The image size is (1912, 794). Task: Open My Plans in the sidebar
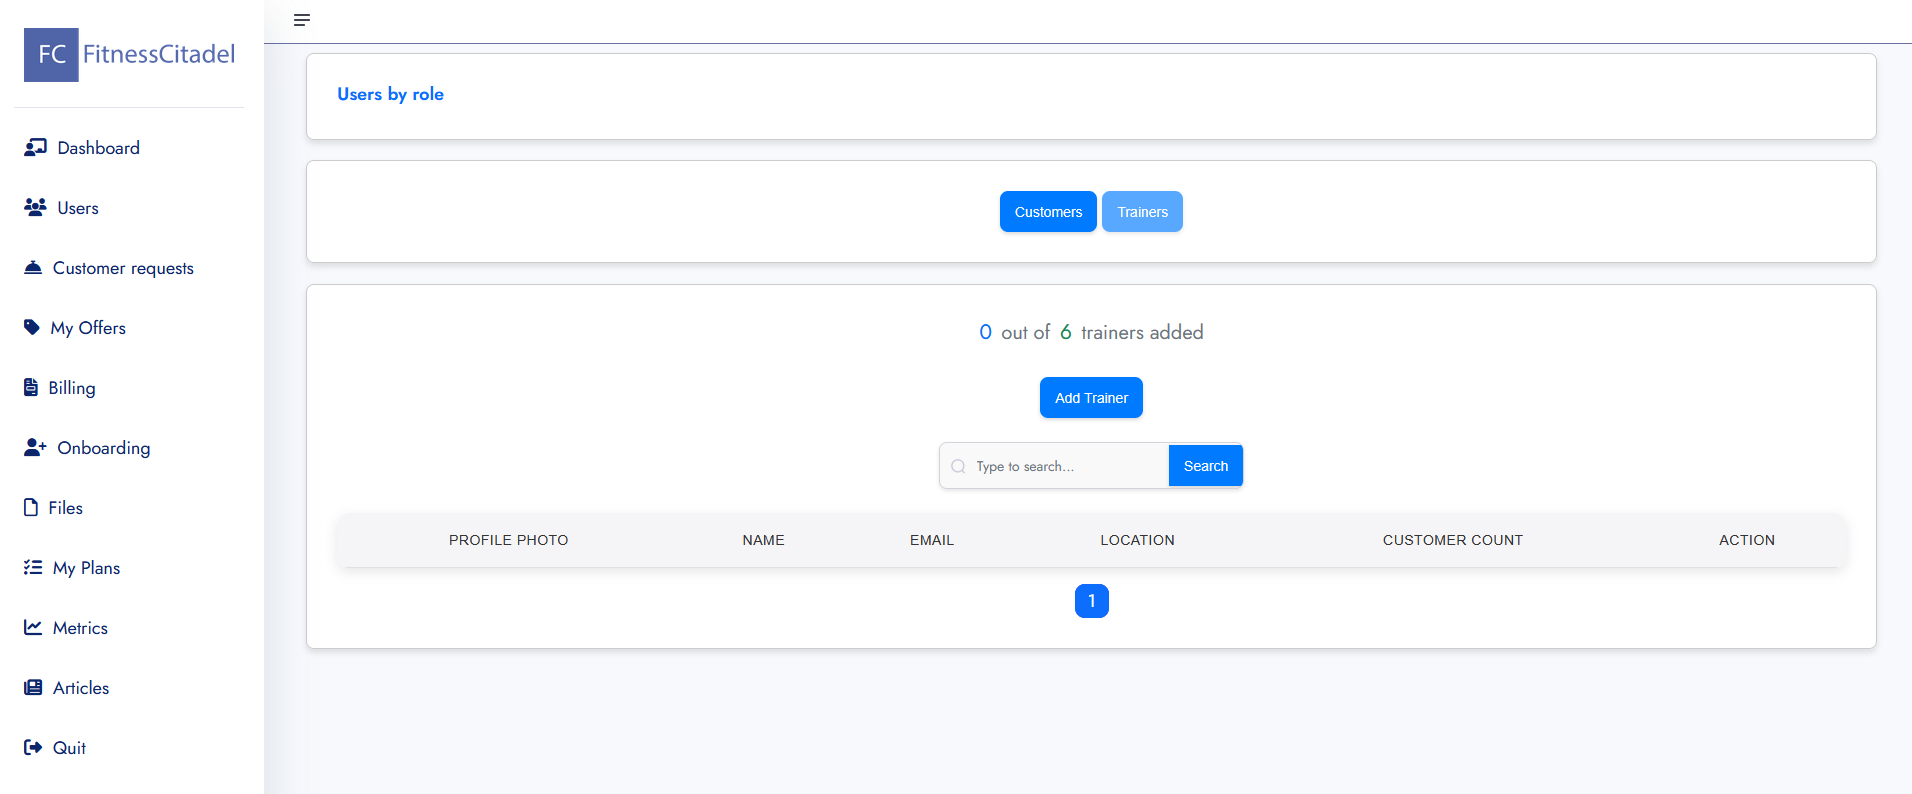[86, 568]
